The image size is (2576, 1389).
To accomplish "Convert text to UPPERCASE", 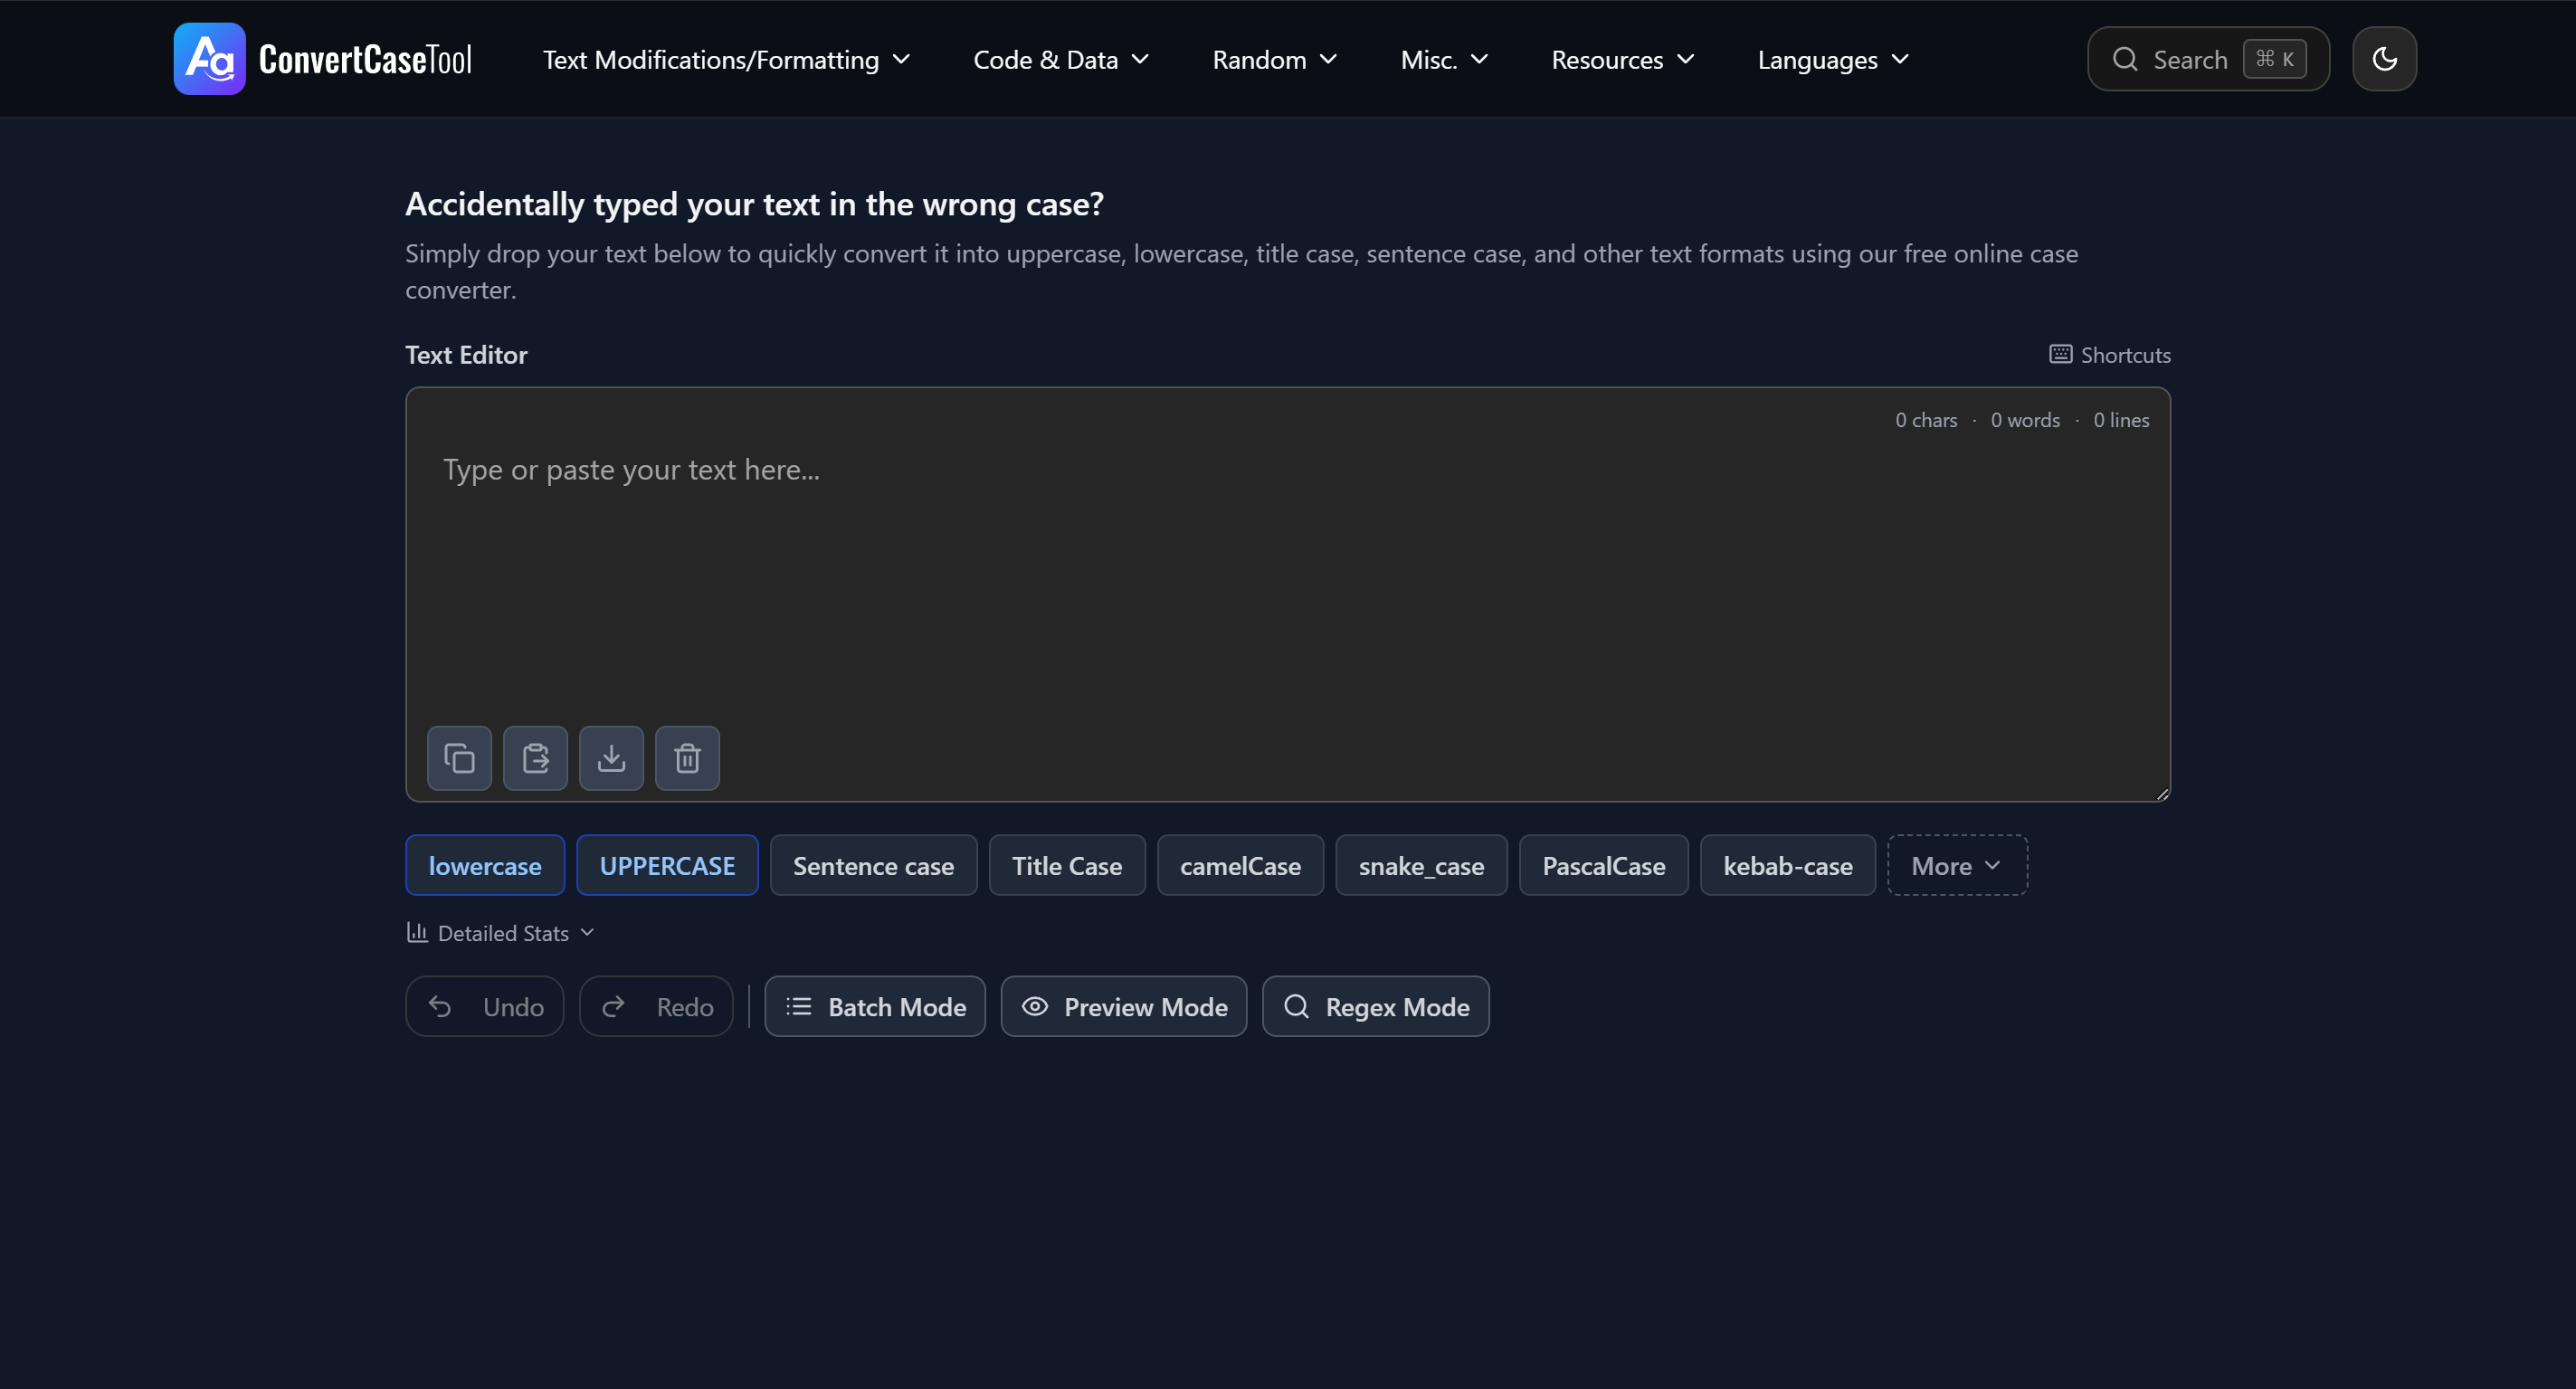I will point(667,865).
